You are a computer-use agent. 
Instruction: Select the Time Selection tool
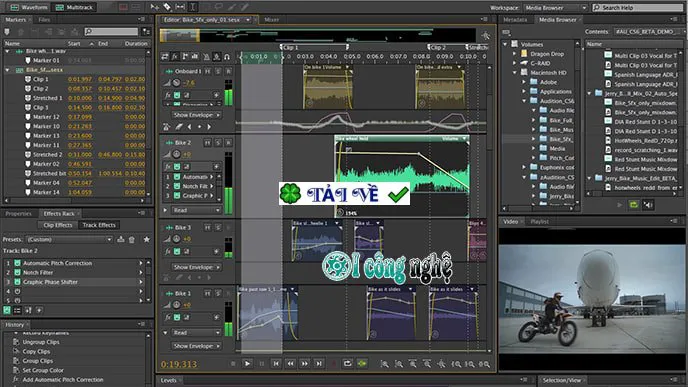[193, 7]
